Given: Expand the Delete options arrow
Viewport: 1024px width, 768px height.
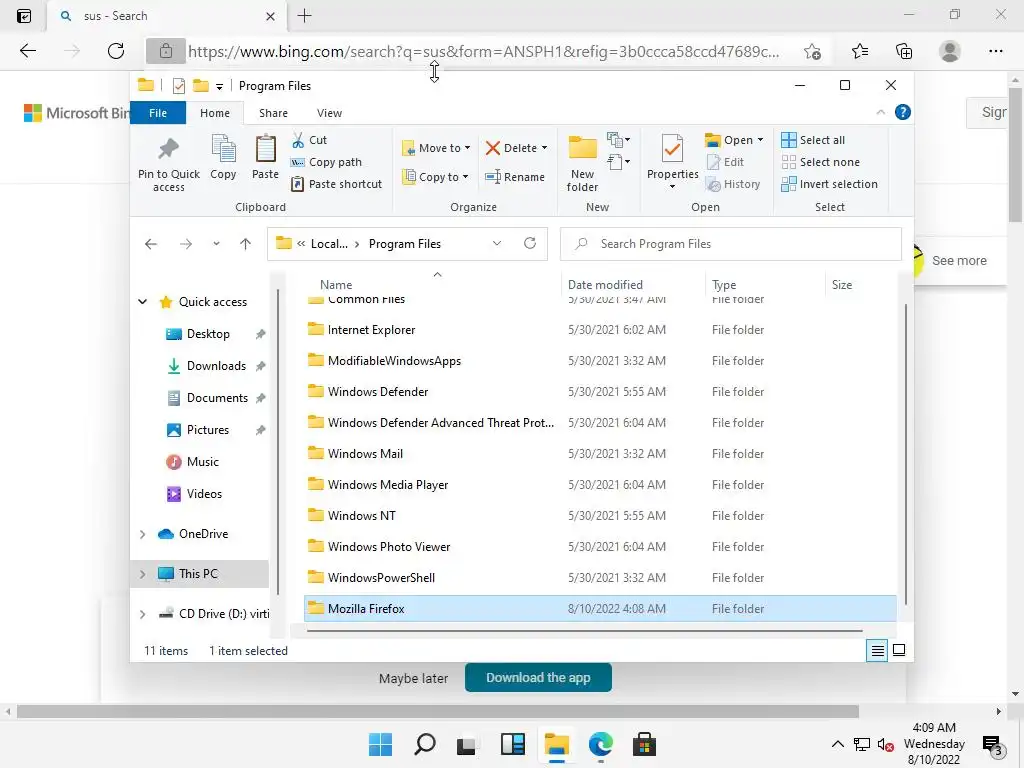Looking at the screenshot, I should point(544,148).
